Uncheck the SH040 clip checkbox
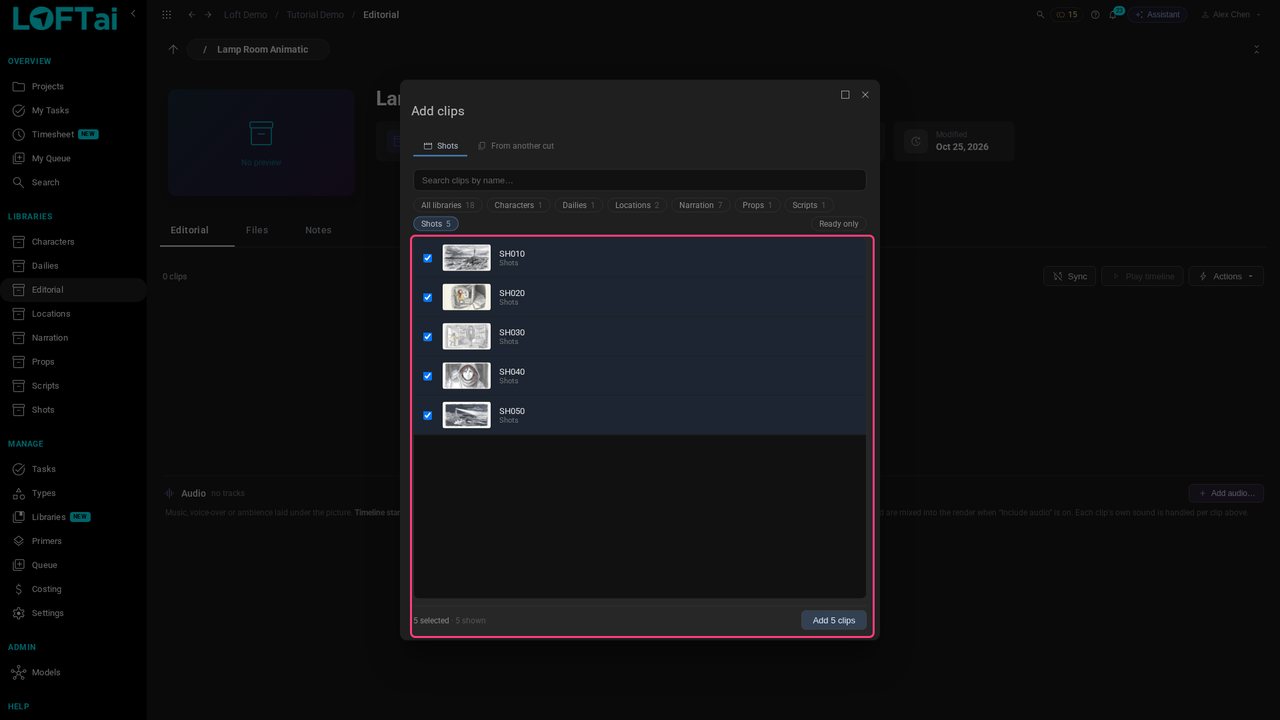The height and width of the screenshot is (720, 1280). tap(428, 376)
